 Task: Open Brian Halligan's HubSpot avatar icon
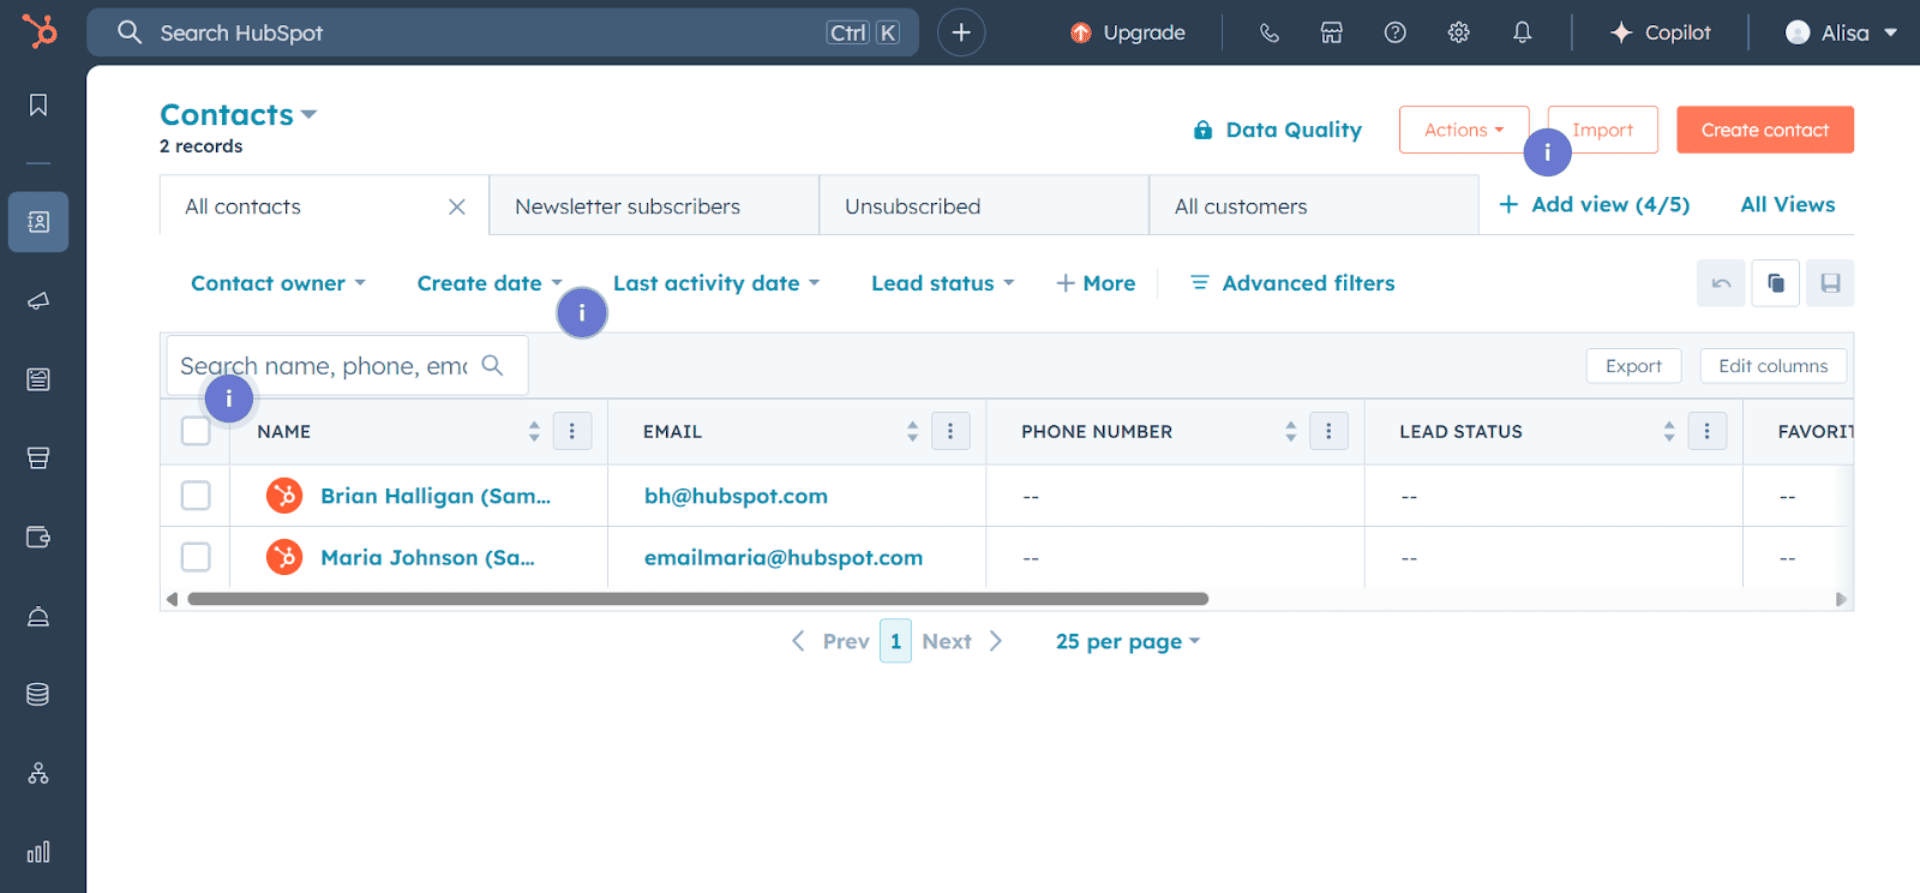(x=284, y=495)
